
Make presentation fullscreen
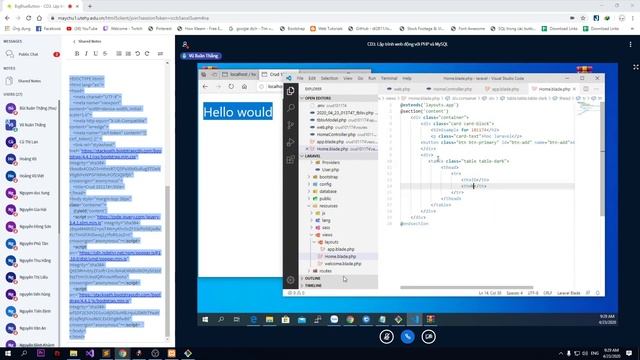point(636,67)
